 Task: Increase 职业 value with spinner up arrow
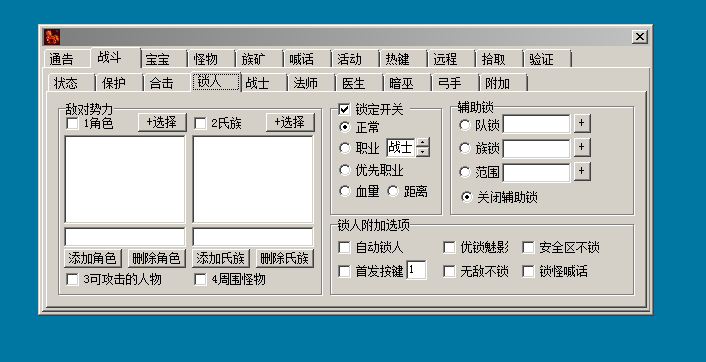coord(422,143)
